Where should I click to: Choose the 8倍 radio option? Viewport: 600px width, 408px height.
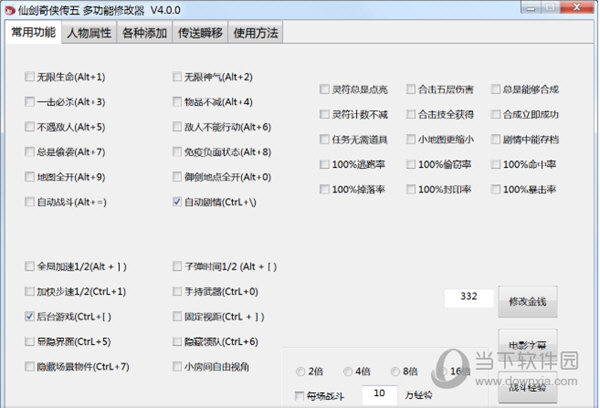pyautogui.click(x=395, y=371)
